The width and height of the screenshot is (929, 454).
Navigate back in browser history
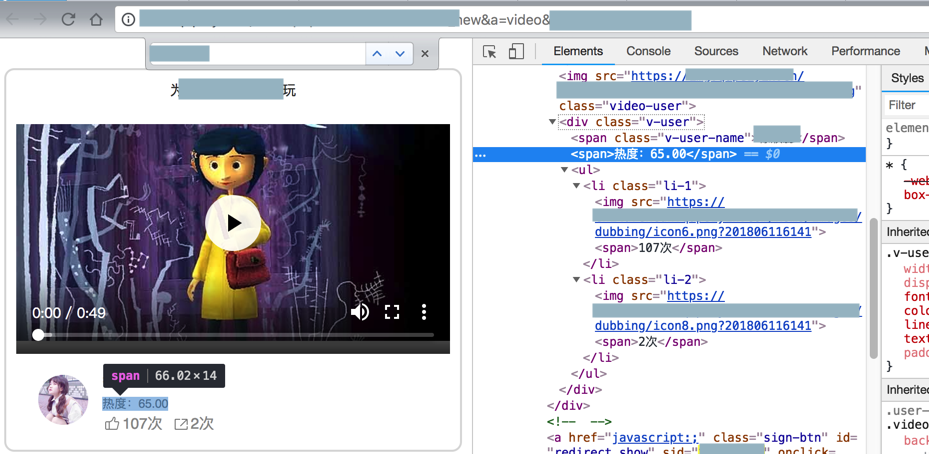coord(12,20)
